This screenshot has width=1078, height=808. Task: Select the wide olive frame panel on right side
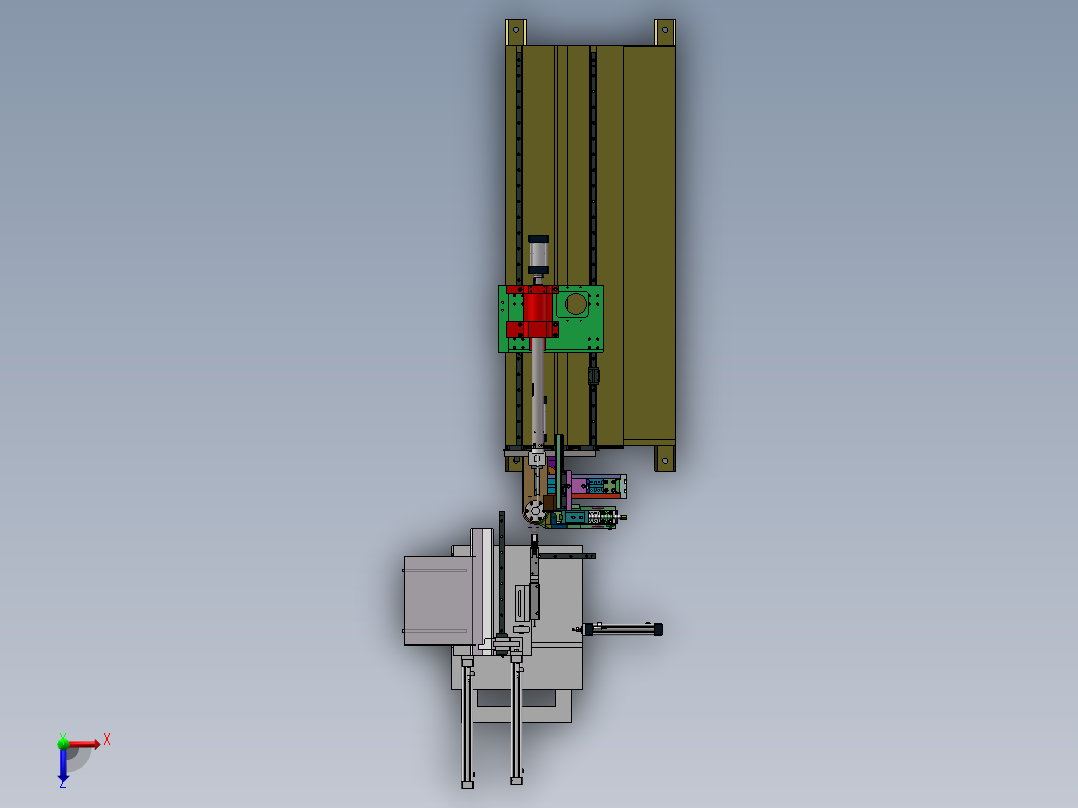[649, 245]
